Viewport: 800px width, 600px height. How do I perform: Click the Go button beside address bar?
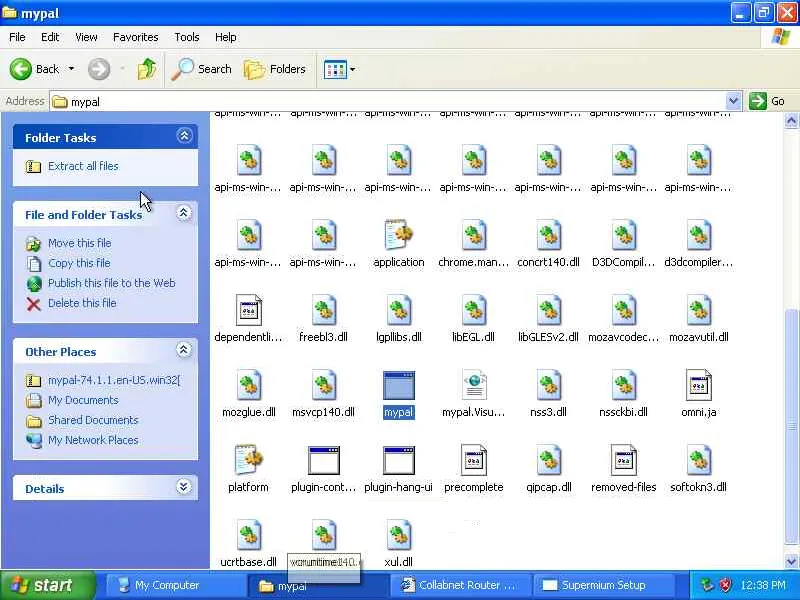pyautogui.click(x=767, y=101)
